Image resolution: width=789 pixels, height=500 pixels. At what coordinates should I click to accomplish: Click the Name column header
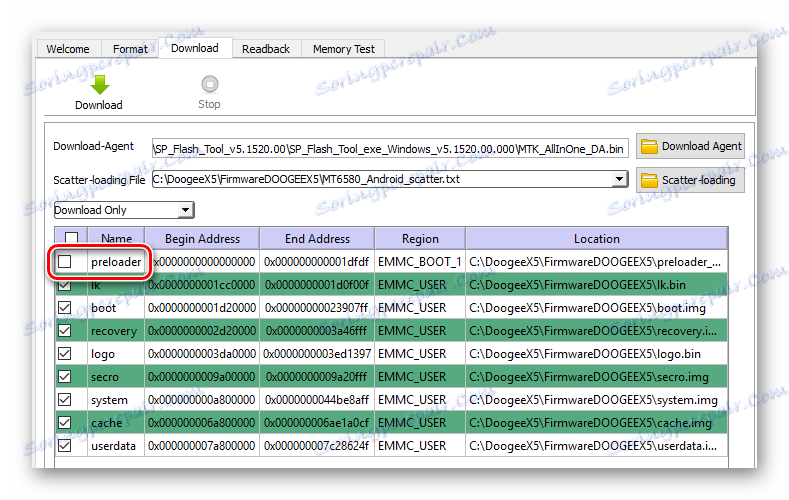pos(116,238)
